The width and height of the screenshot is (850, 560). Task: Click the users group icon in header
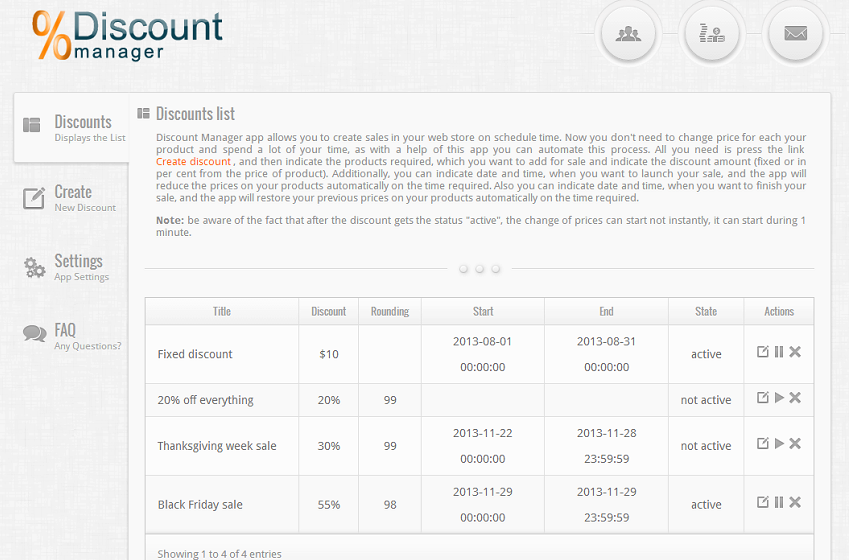(628, 34)
